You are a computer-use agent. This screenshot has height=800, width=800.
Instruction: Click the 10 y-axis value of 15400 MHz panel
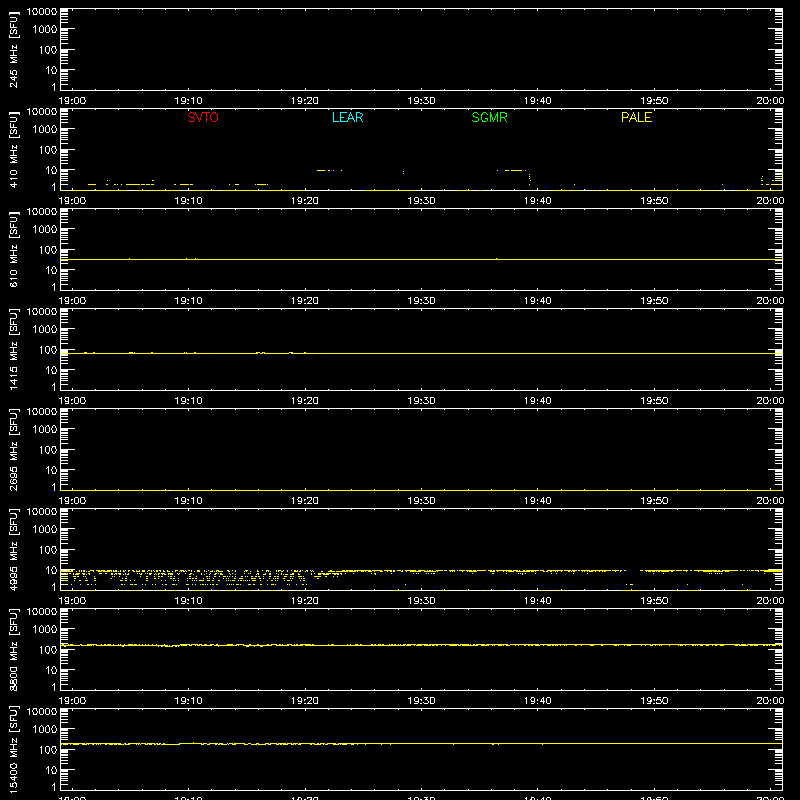tap(52, 770)
